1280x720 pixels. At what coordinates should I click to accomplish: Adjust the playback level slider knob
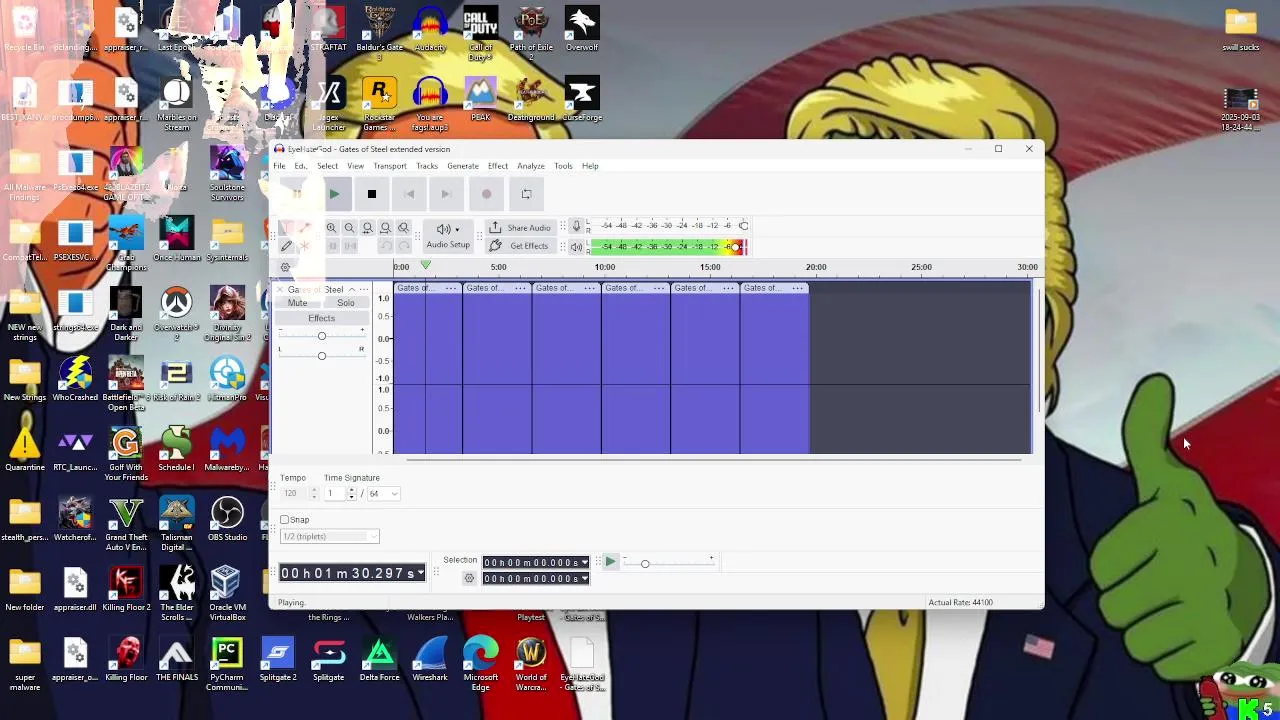pos(737,247)
